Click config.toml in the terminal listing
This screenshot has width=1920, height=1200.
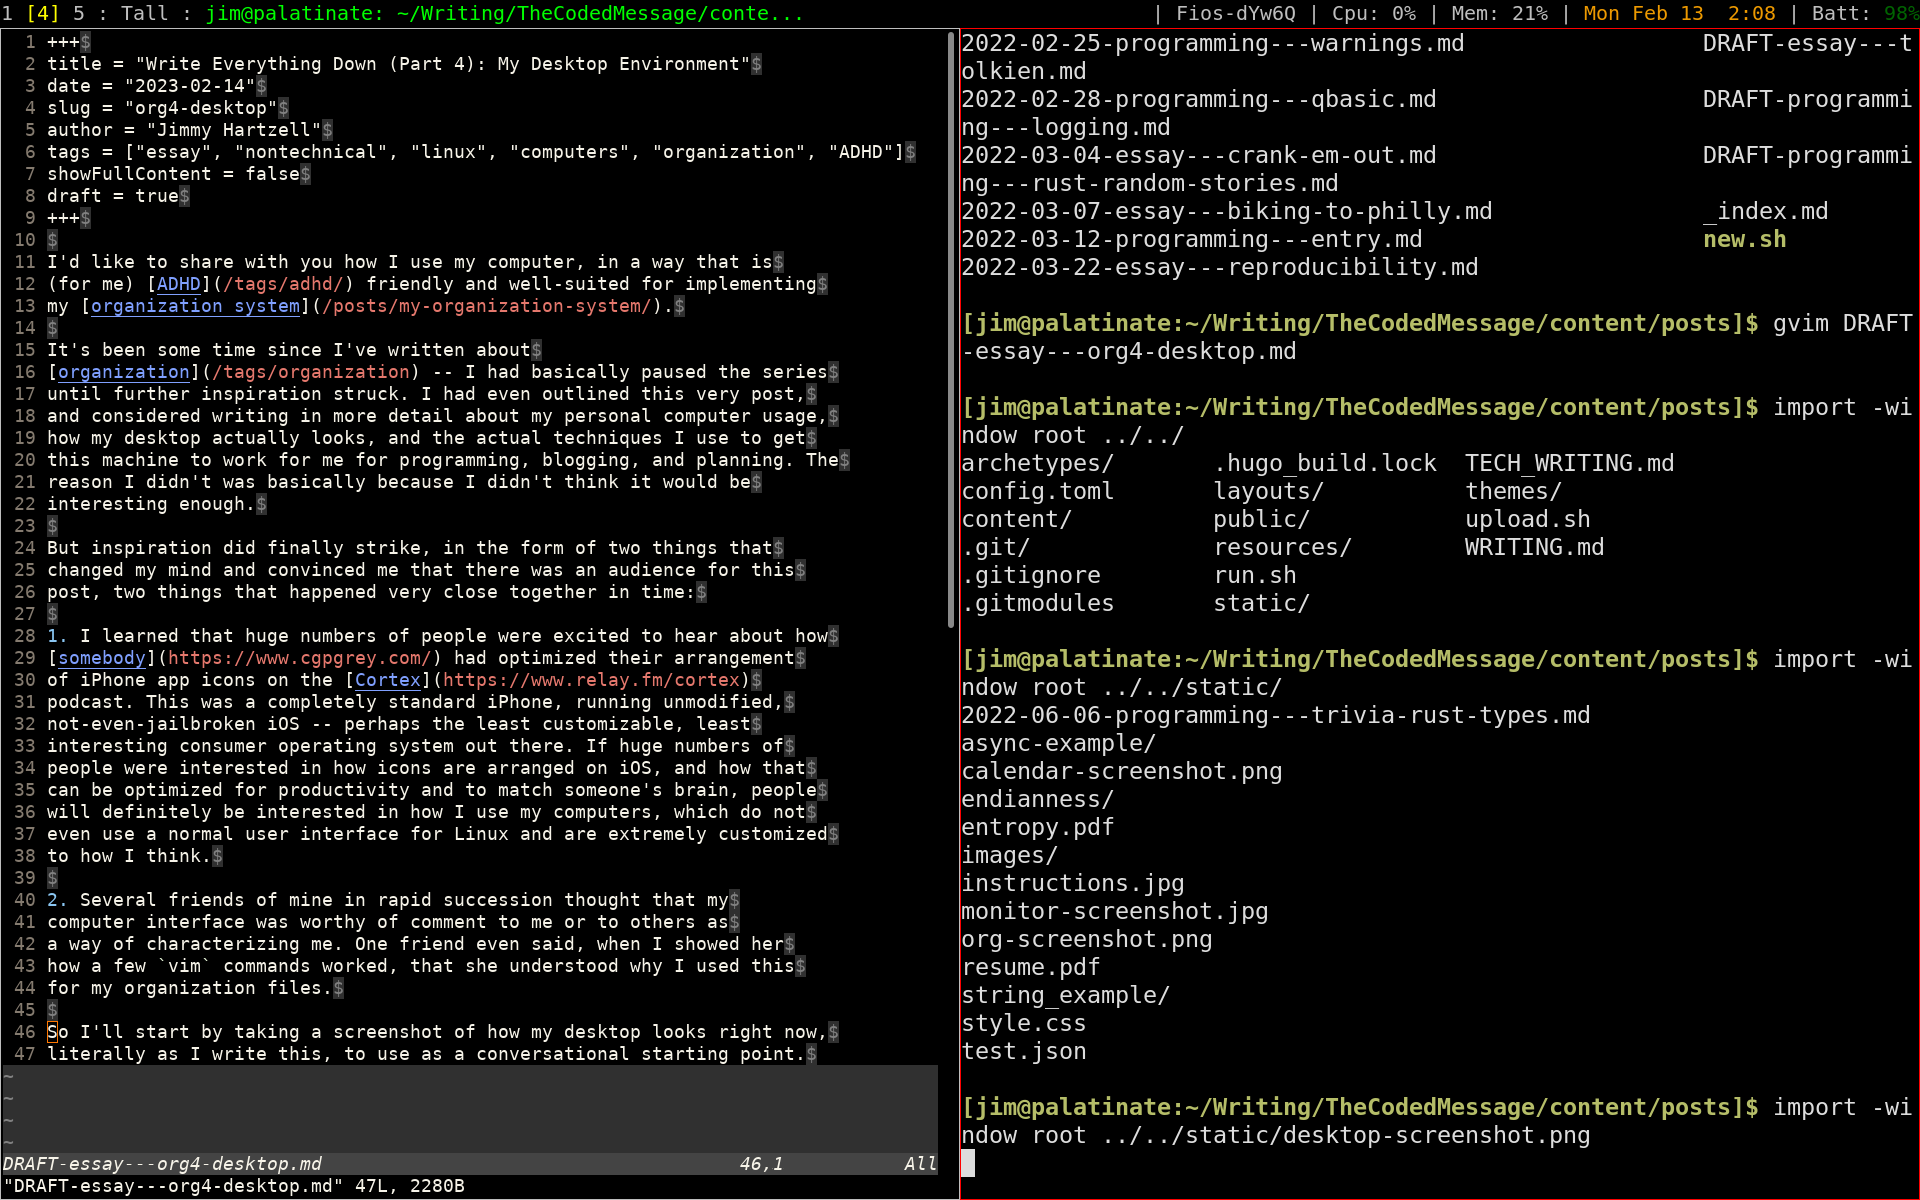1038,491
